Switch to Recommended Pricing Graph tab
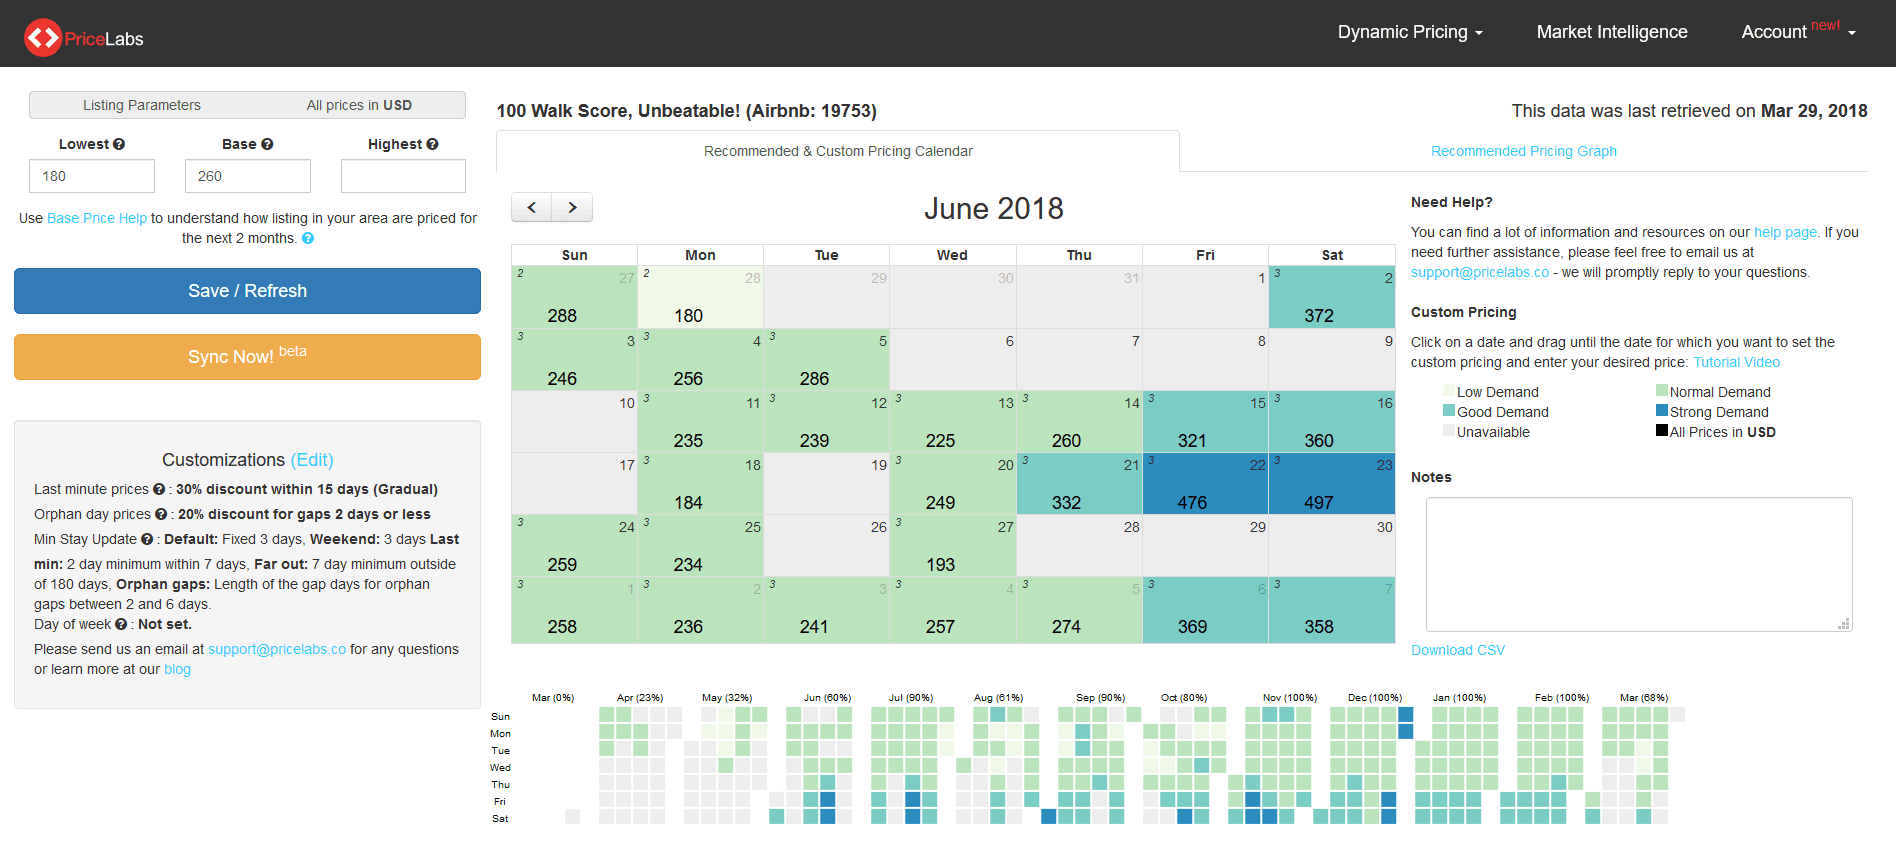Viewport: 1896px width, 866px height. point(1523,151)
